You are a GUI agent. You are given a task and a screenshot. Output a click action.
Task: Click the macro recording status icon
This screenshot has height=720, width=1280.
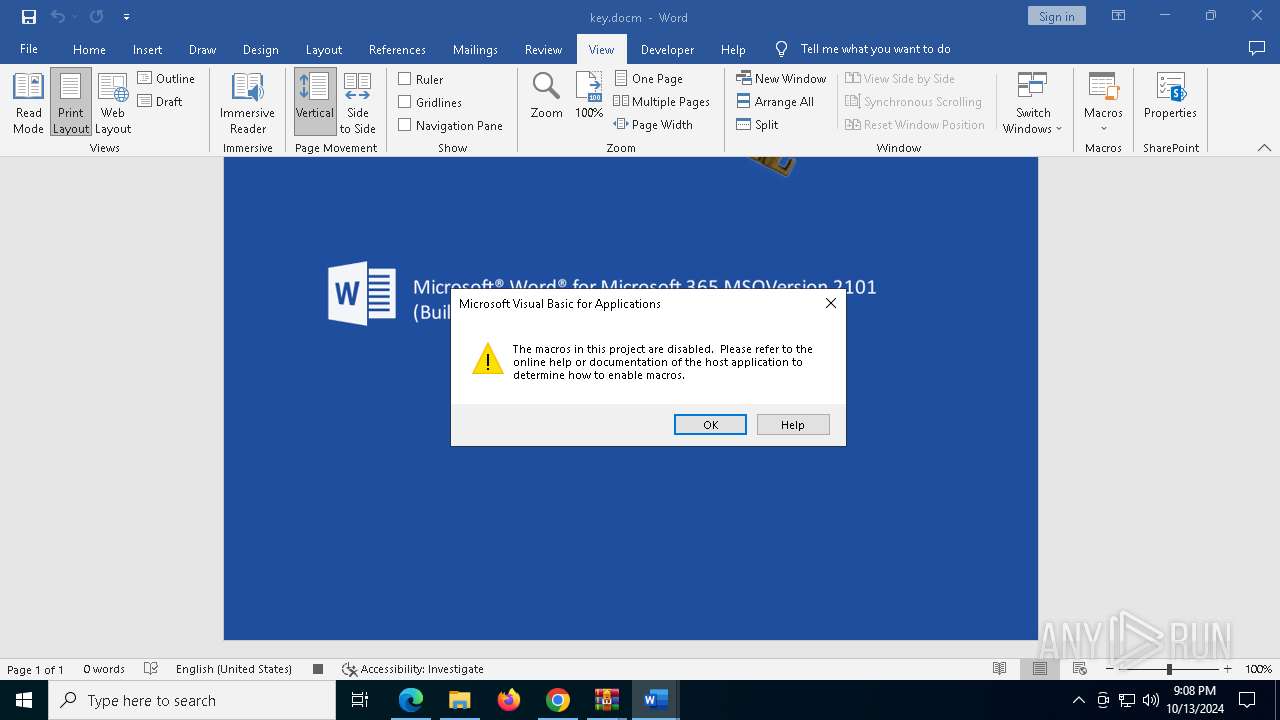(318, 669)
